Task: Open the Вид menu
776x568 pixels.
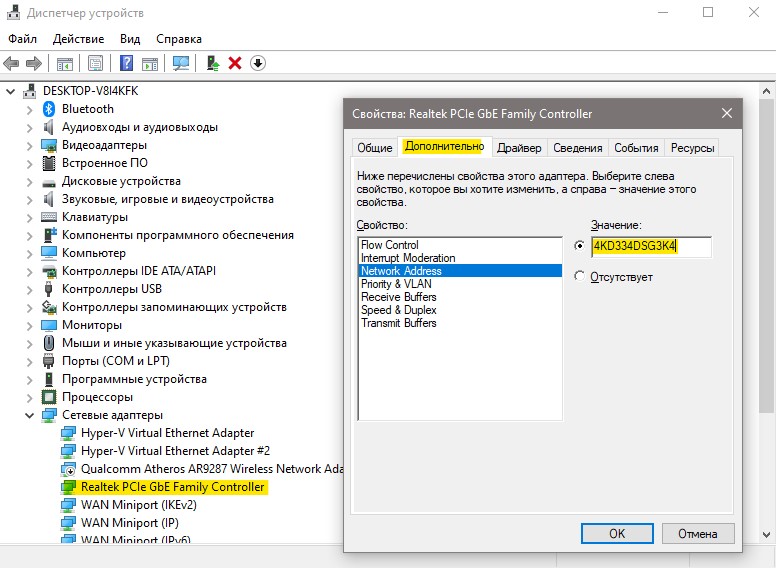Action: (x=130, y=39)
